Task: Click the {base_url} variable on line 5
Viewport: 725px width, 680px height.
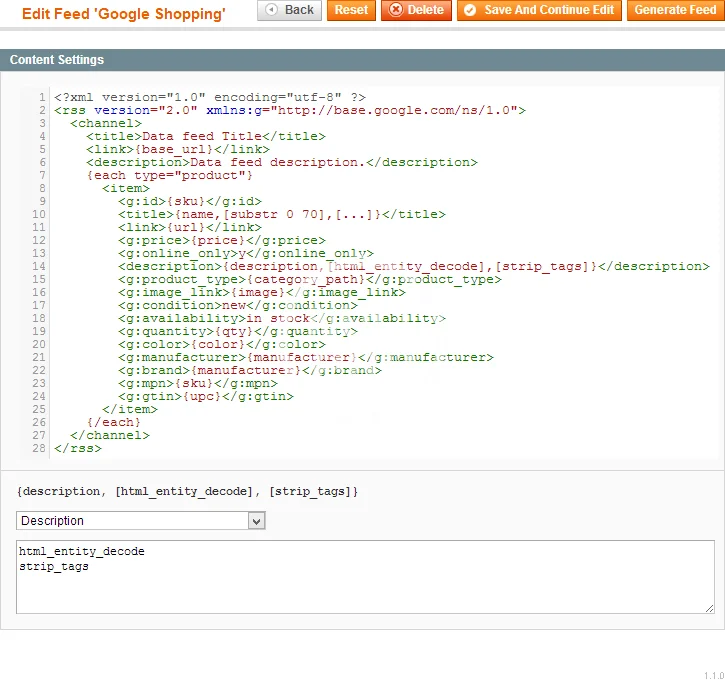Action: 166,149
